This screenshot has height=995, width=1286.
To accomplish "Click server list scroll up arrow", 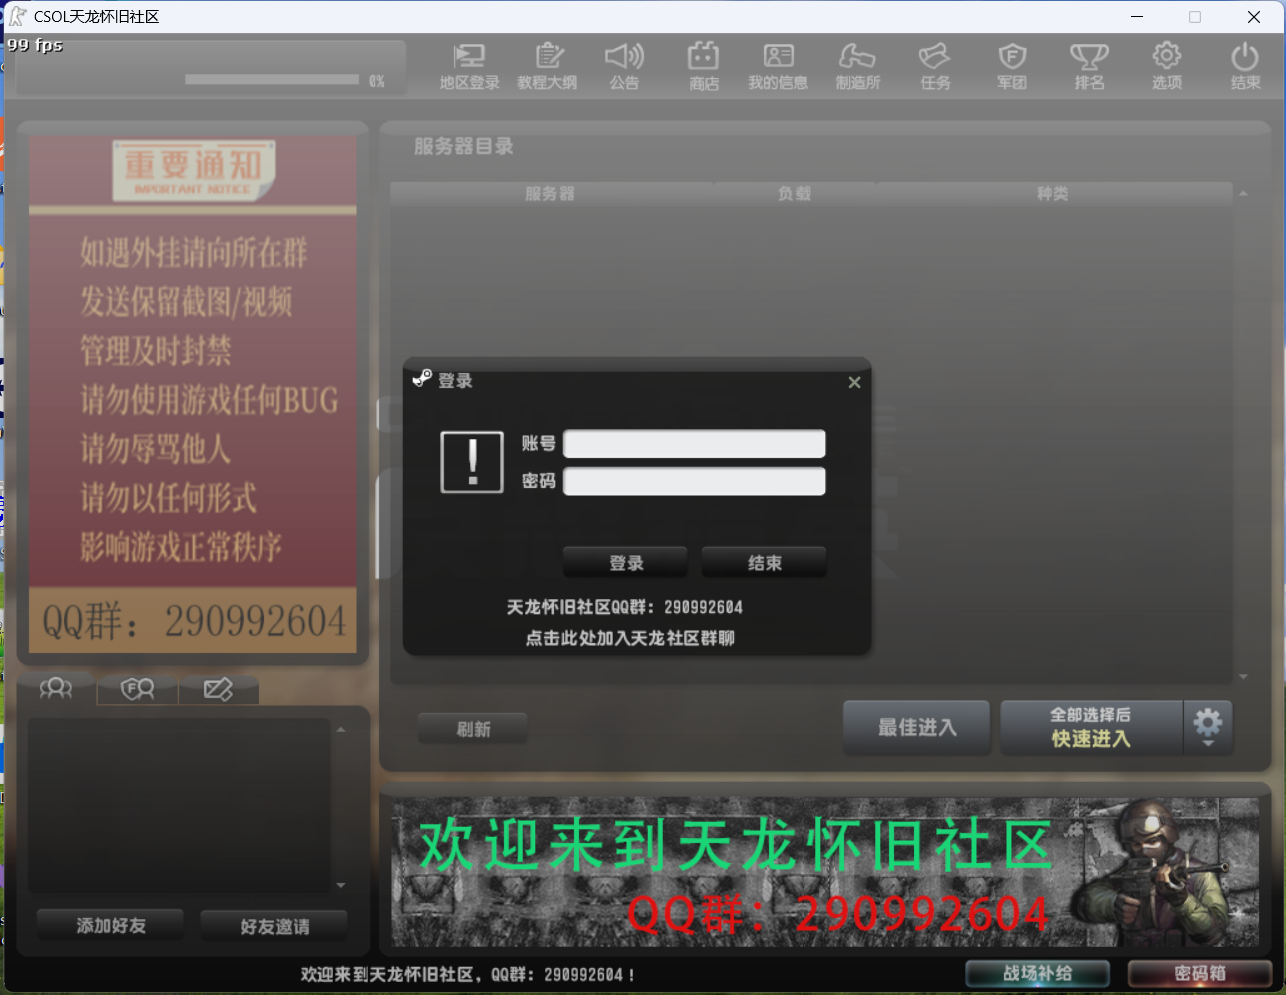I will (x=1243, y=194).
